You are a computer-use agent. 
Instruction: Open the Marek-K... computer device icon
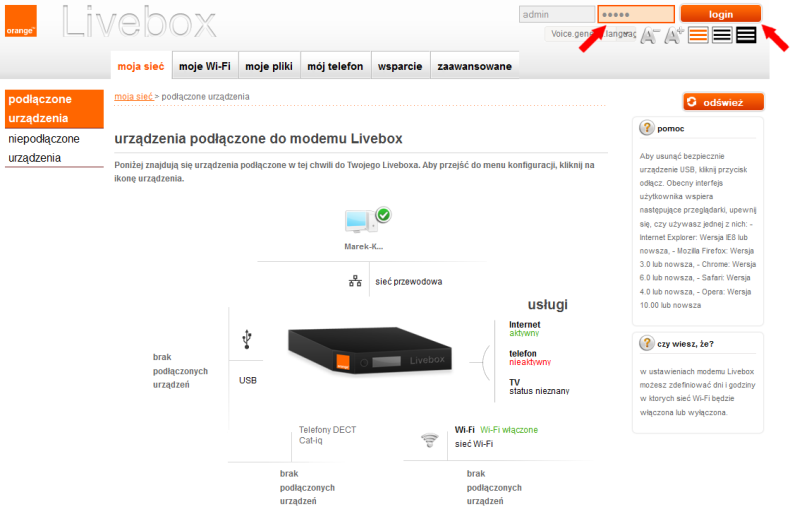361,222
